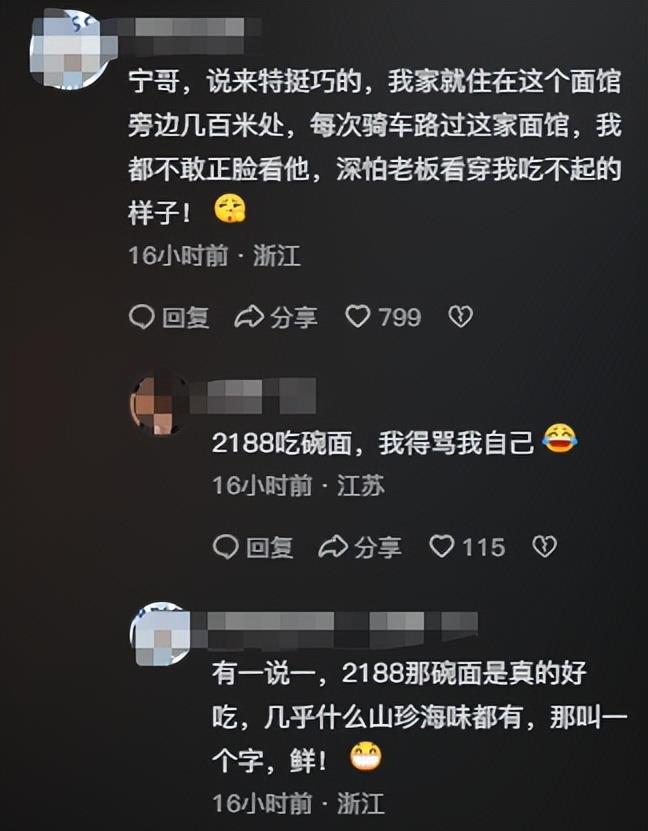Open the top commenter's pixelated avatar

click(x=70, y=49)
